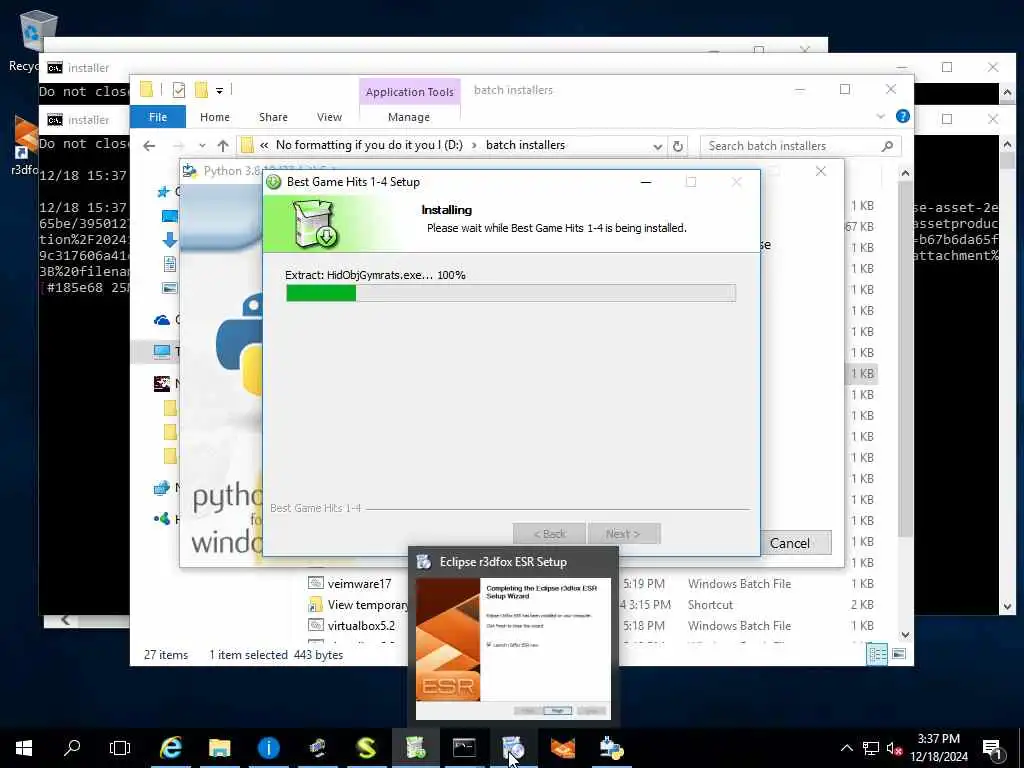This screenshot has height=768, width=1024.
Task: Open the network tray icon
Action: (871, 748)
